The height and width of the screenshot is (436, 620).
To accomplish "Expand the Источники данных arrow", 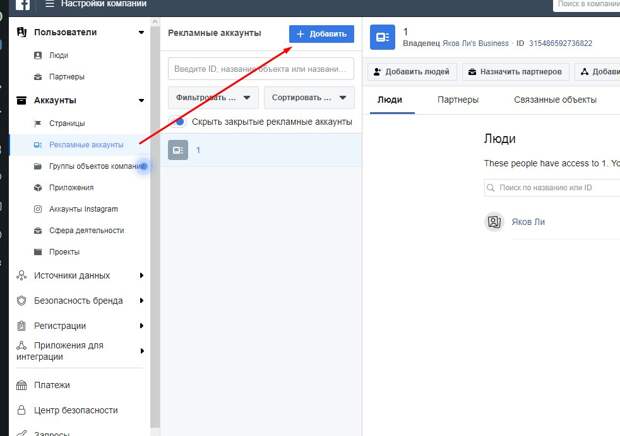I will [x=141, y=276].
